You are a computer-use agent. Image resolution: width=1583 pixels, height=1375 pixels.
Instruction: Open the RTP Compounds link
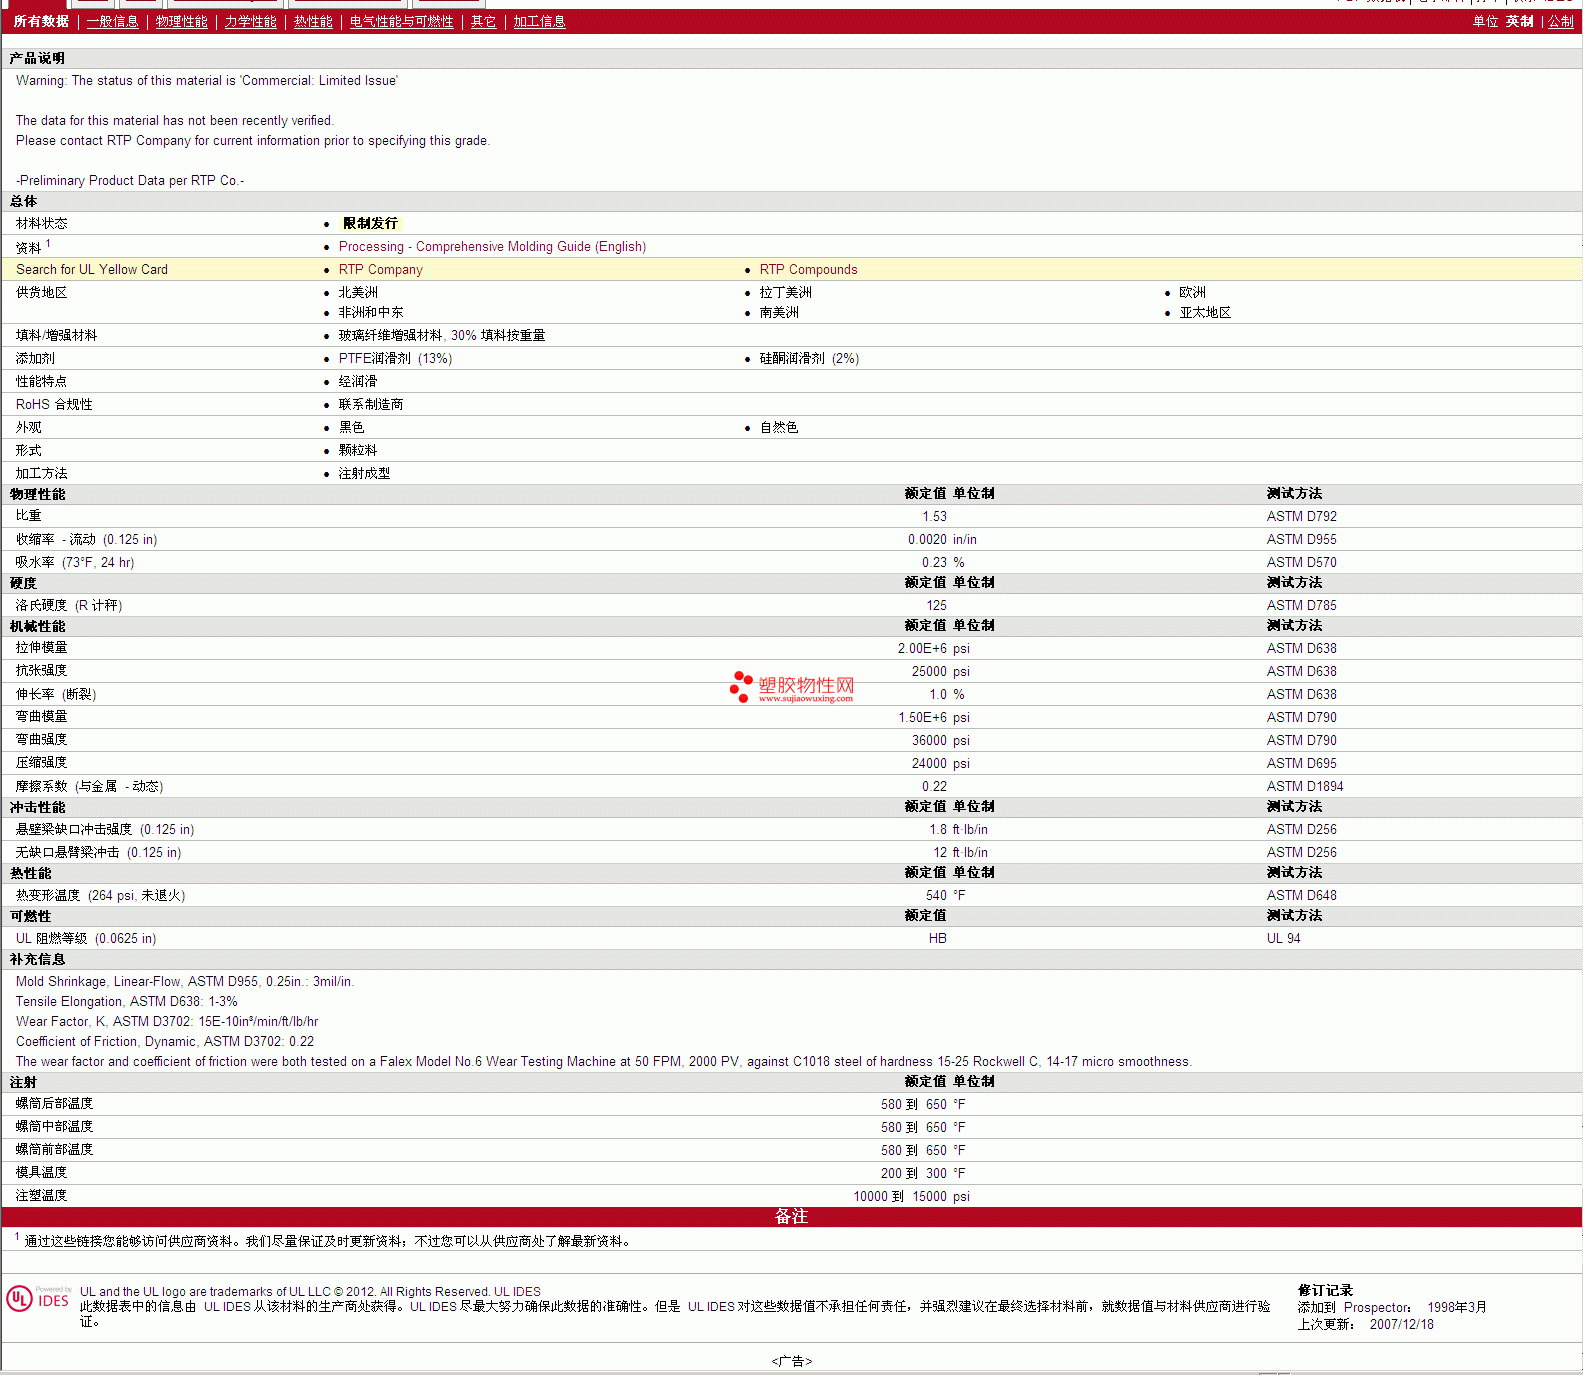click(x=808, y=270)
